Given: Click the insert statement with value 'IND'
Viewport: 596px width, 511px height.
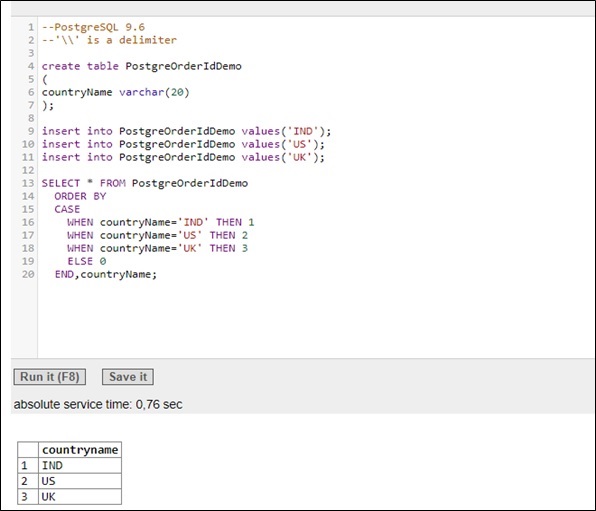Looking at the screenshot, I should [x=186, y=131].
